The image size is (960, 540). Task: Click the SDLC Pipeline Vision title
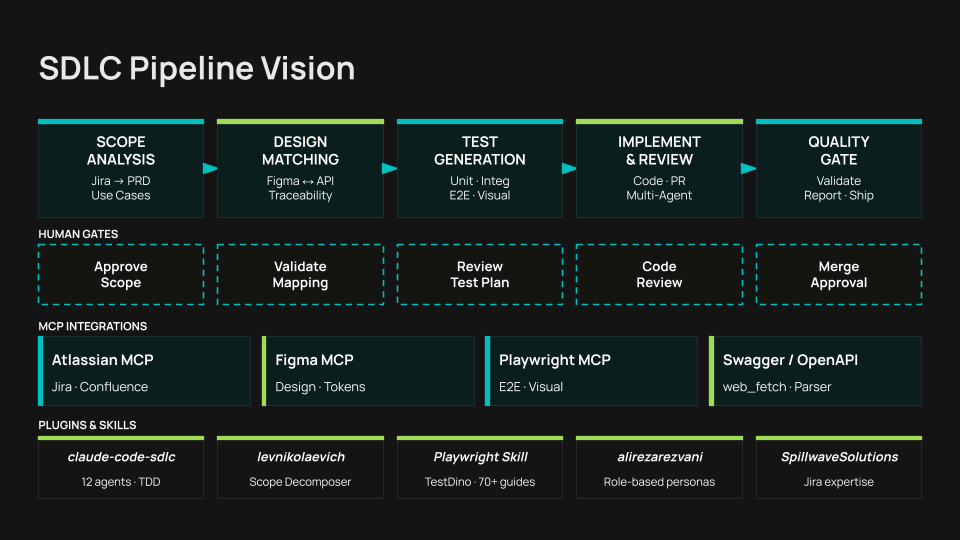pyautogui.click(x=197, y=68)
